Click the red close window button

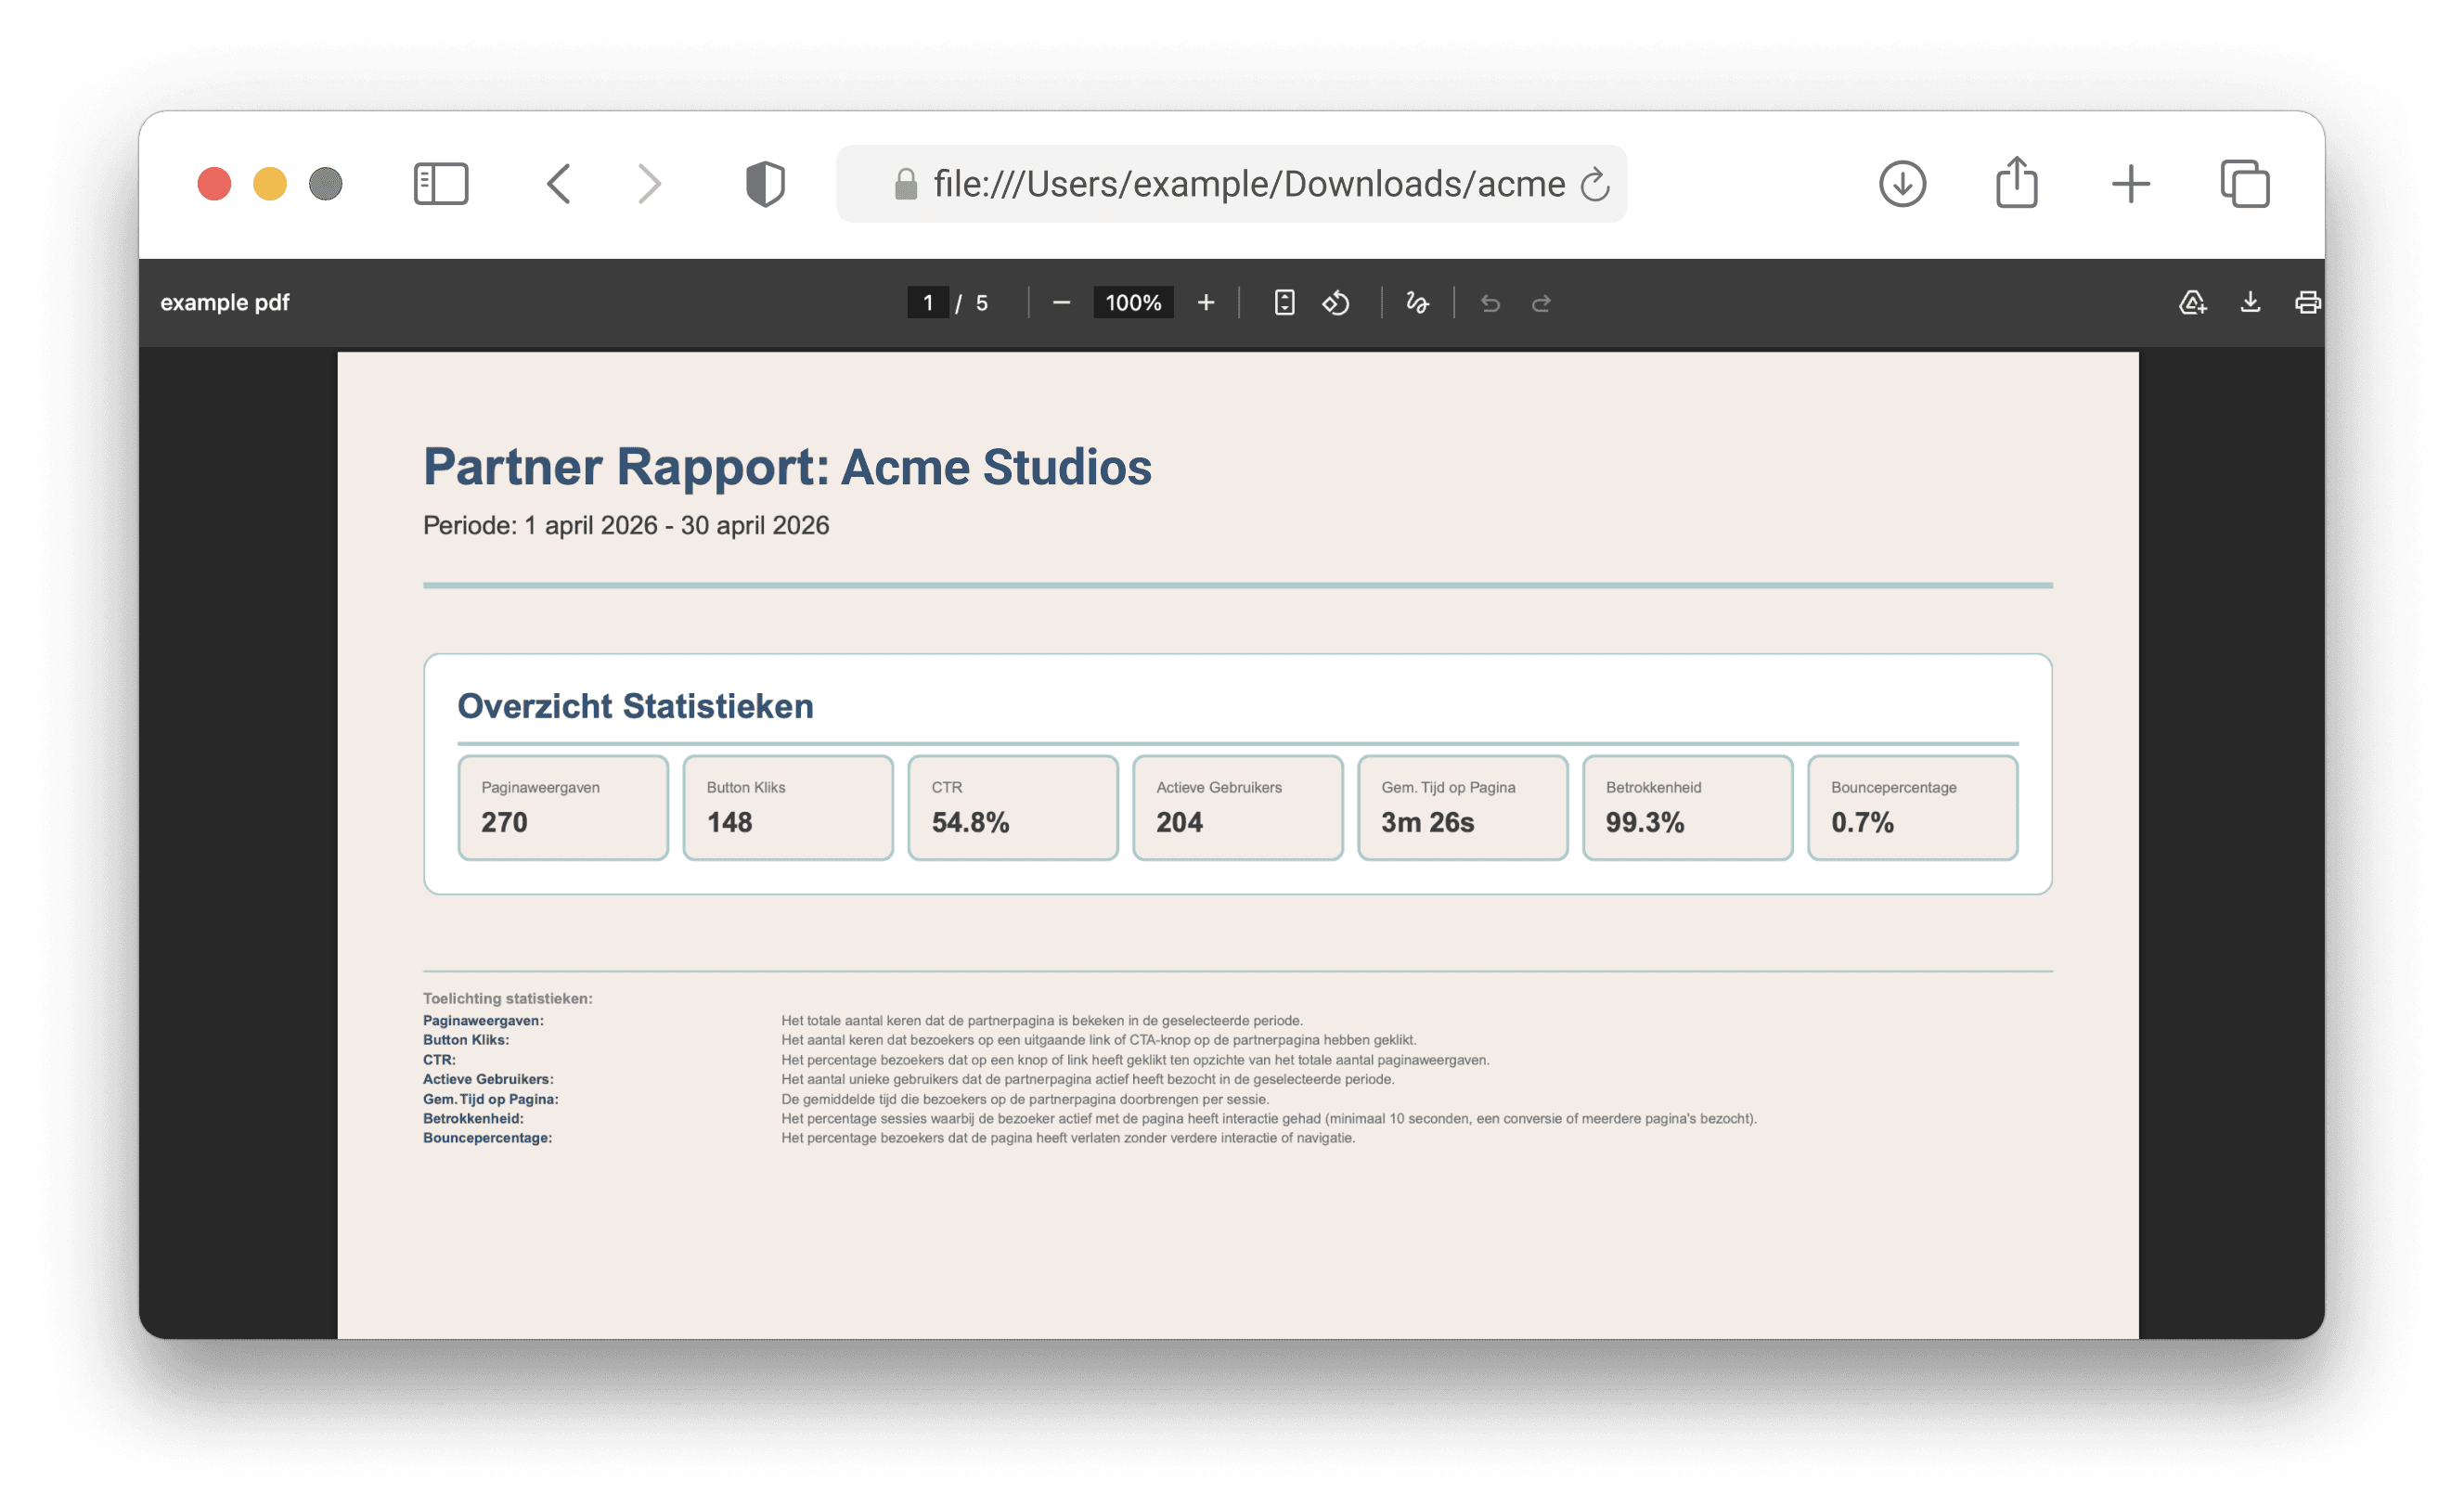click(x=214, y=184)
